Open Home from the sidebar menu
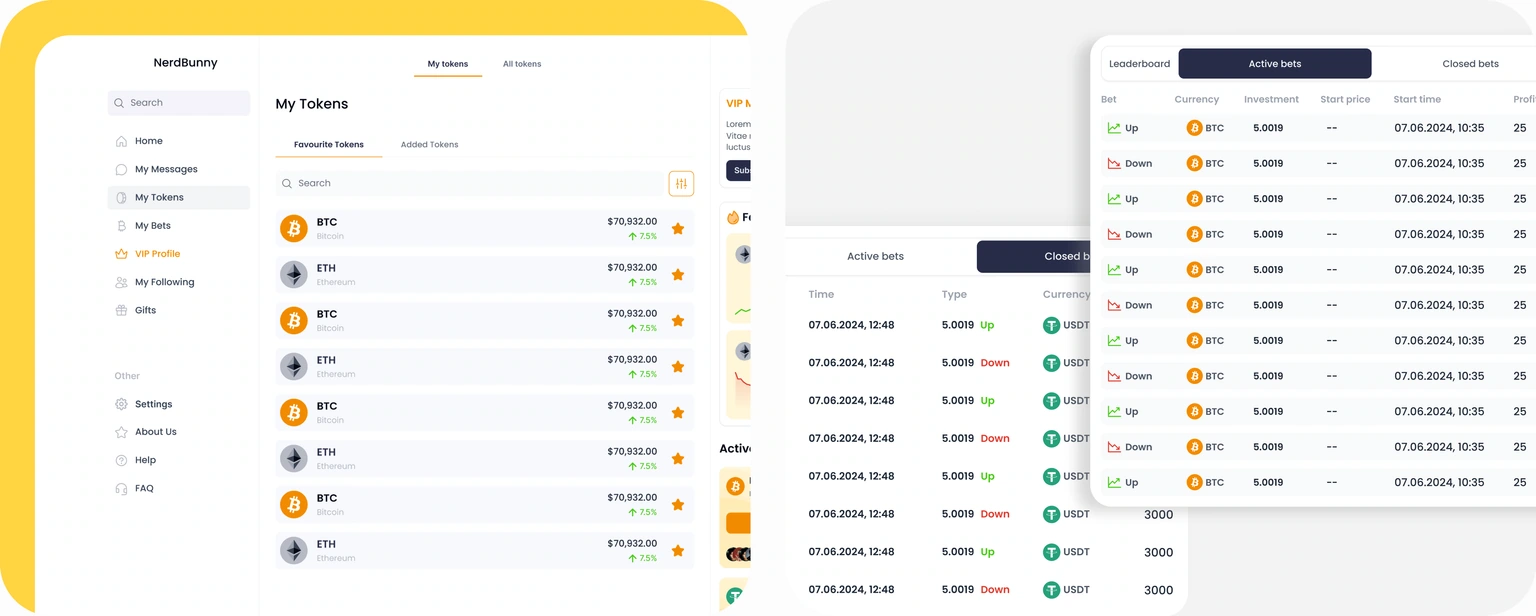The width and height of the screenshot is (1536, 616). pos(149,141)
